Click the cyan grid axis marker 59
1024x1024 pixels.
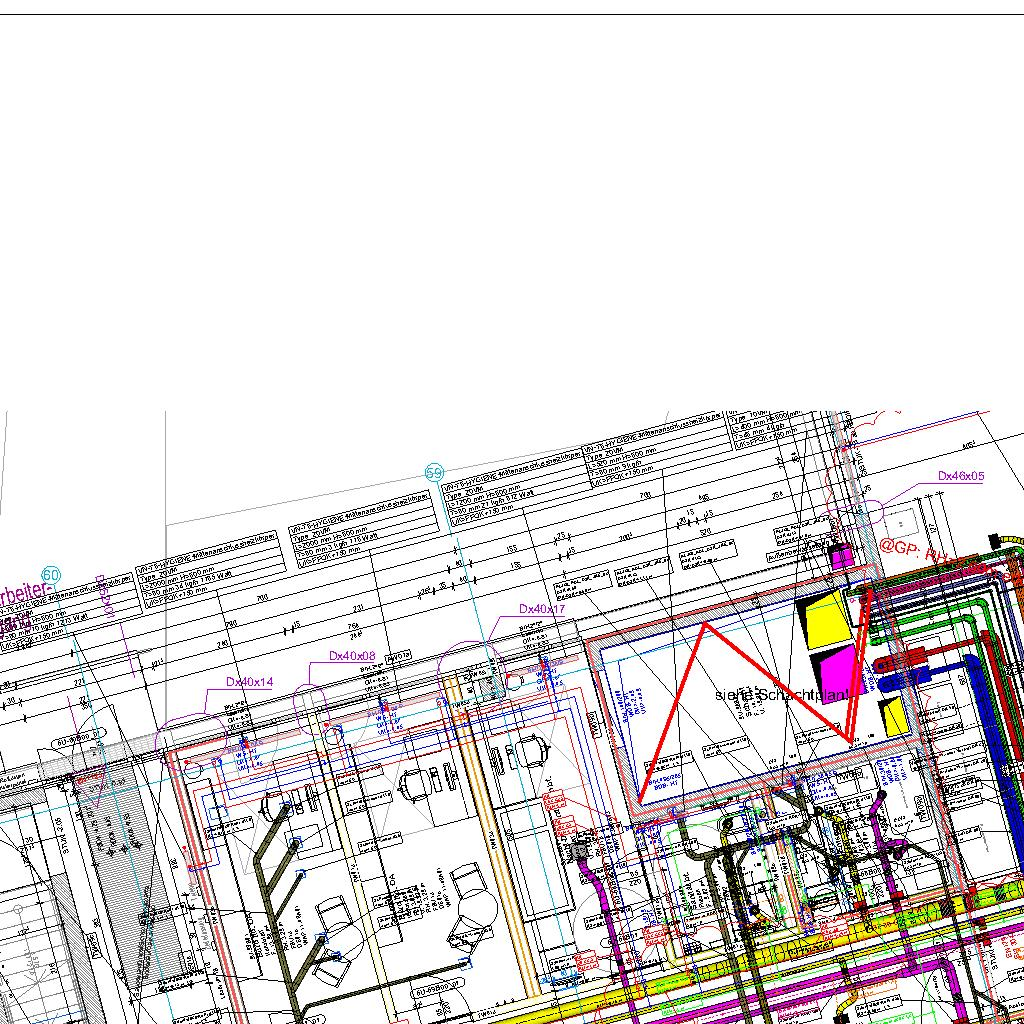pyautogui.click(x=434, y=472)
